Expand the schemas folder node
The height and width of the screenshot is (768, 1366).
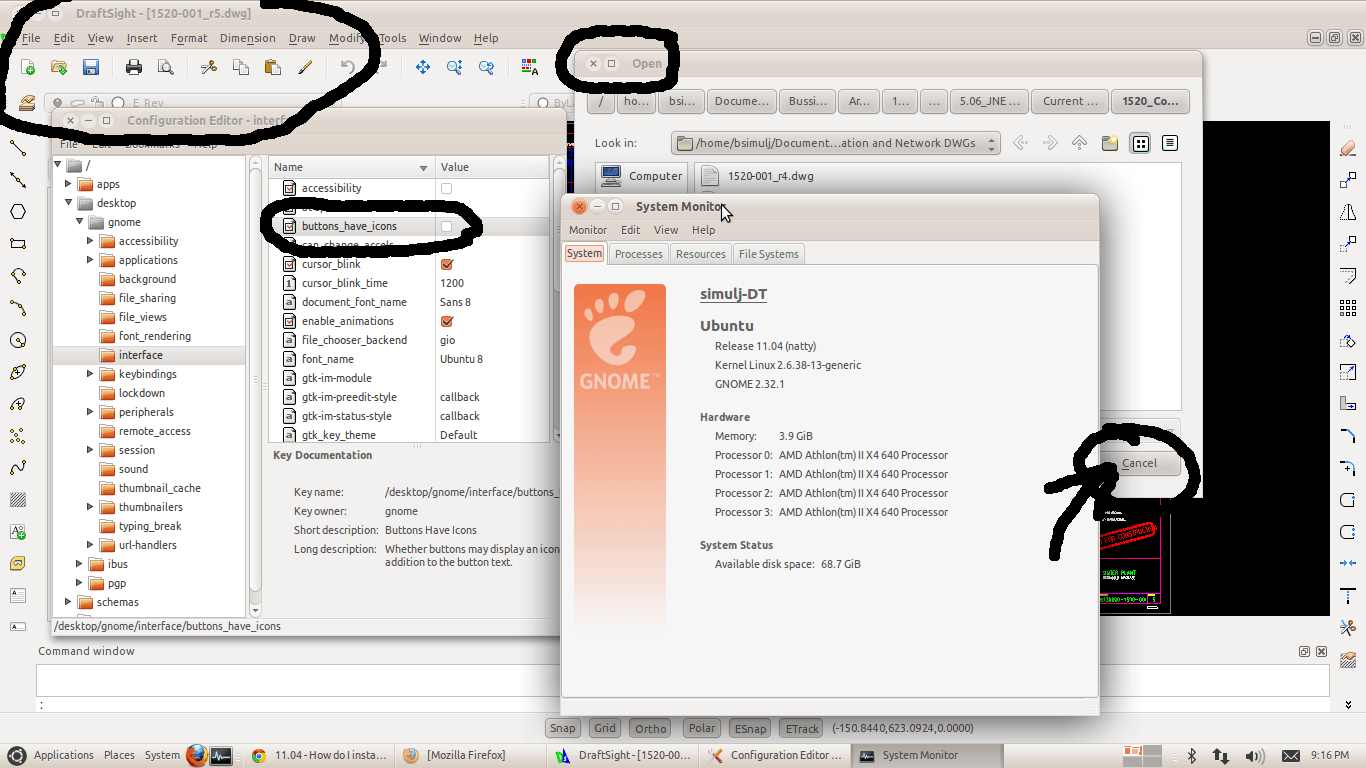point(68,602)
